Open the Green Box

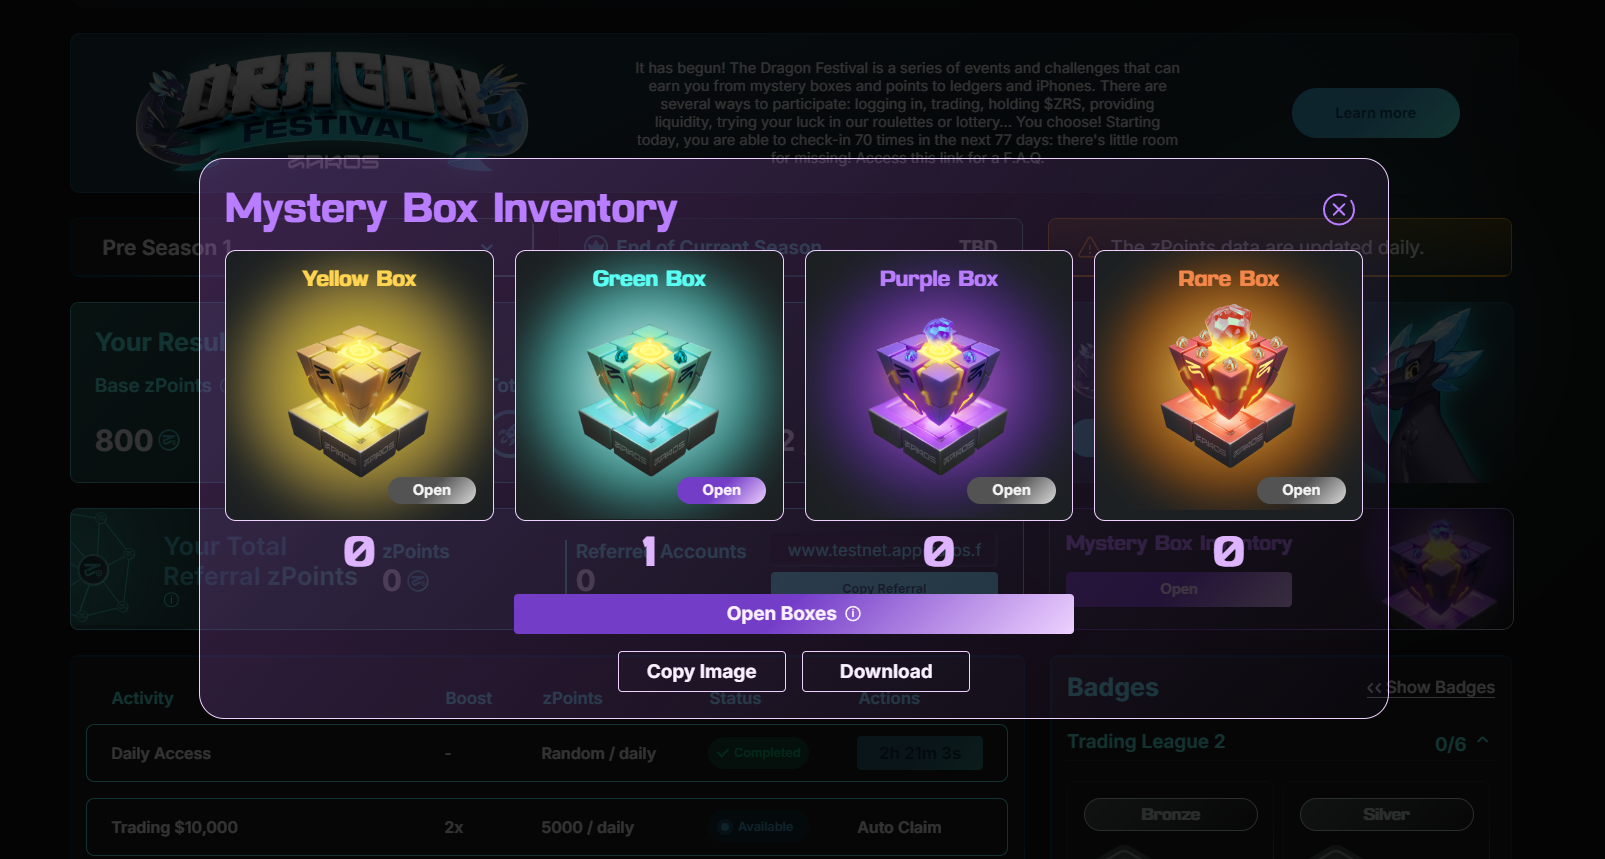721,490
